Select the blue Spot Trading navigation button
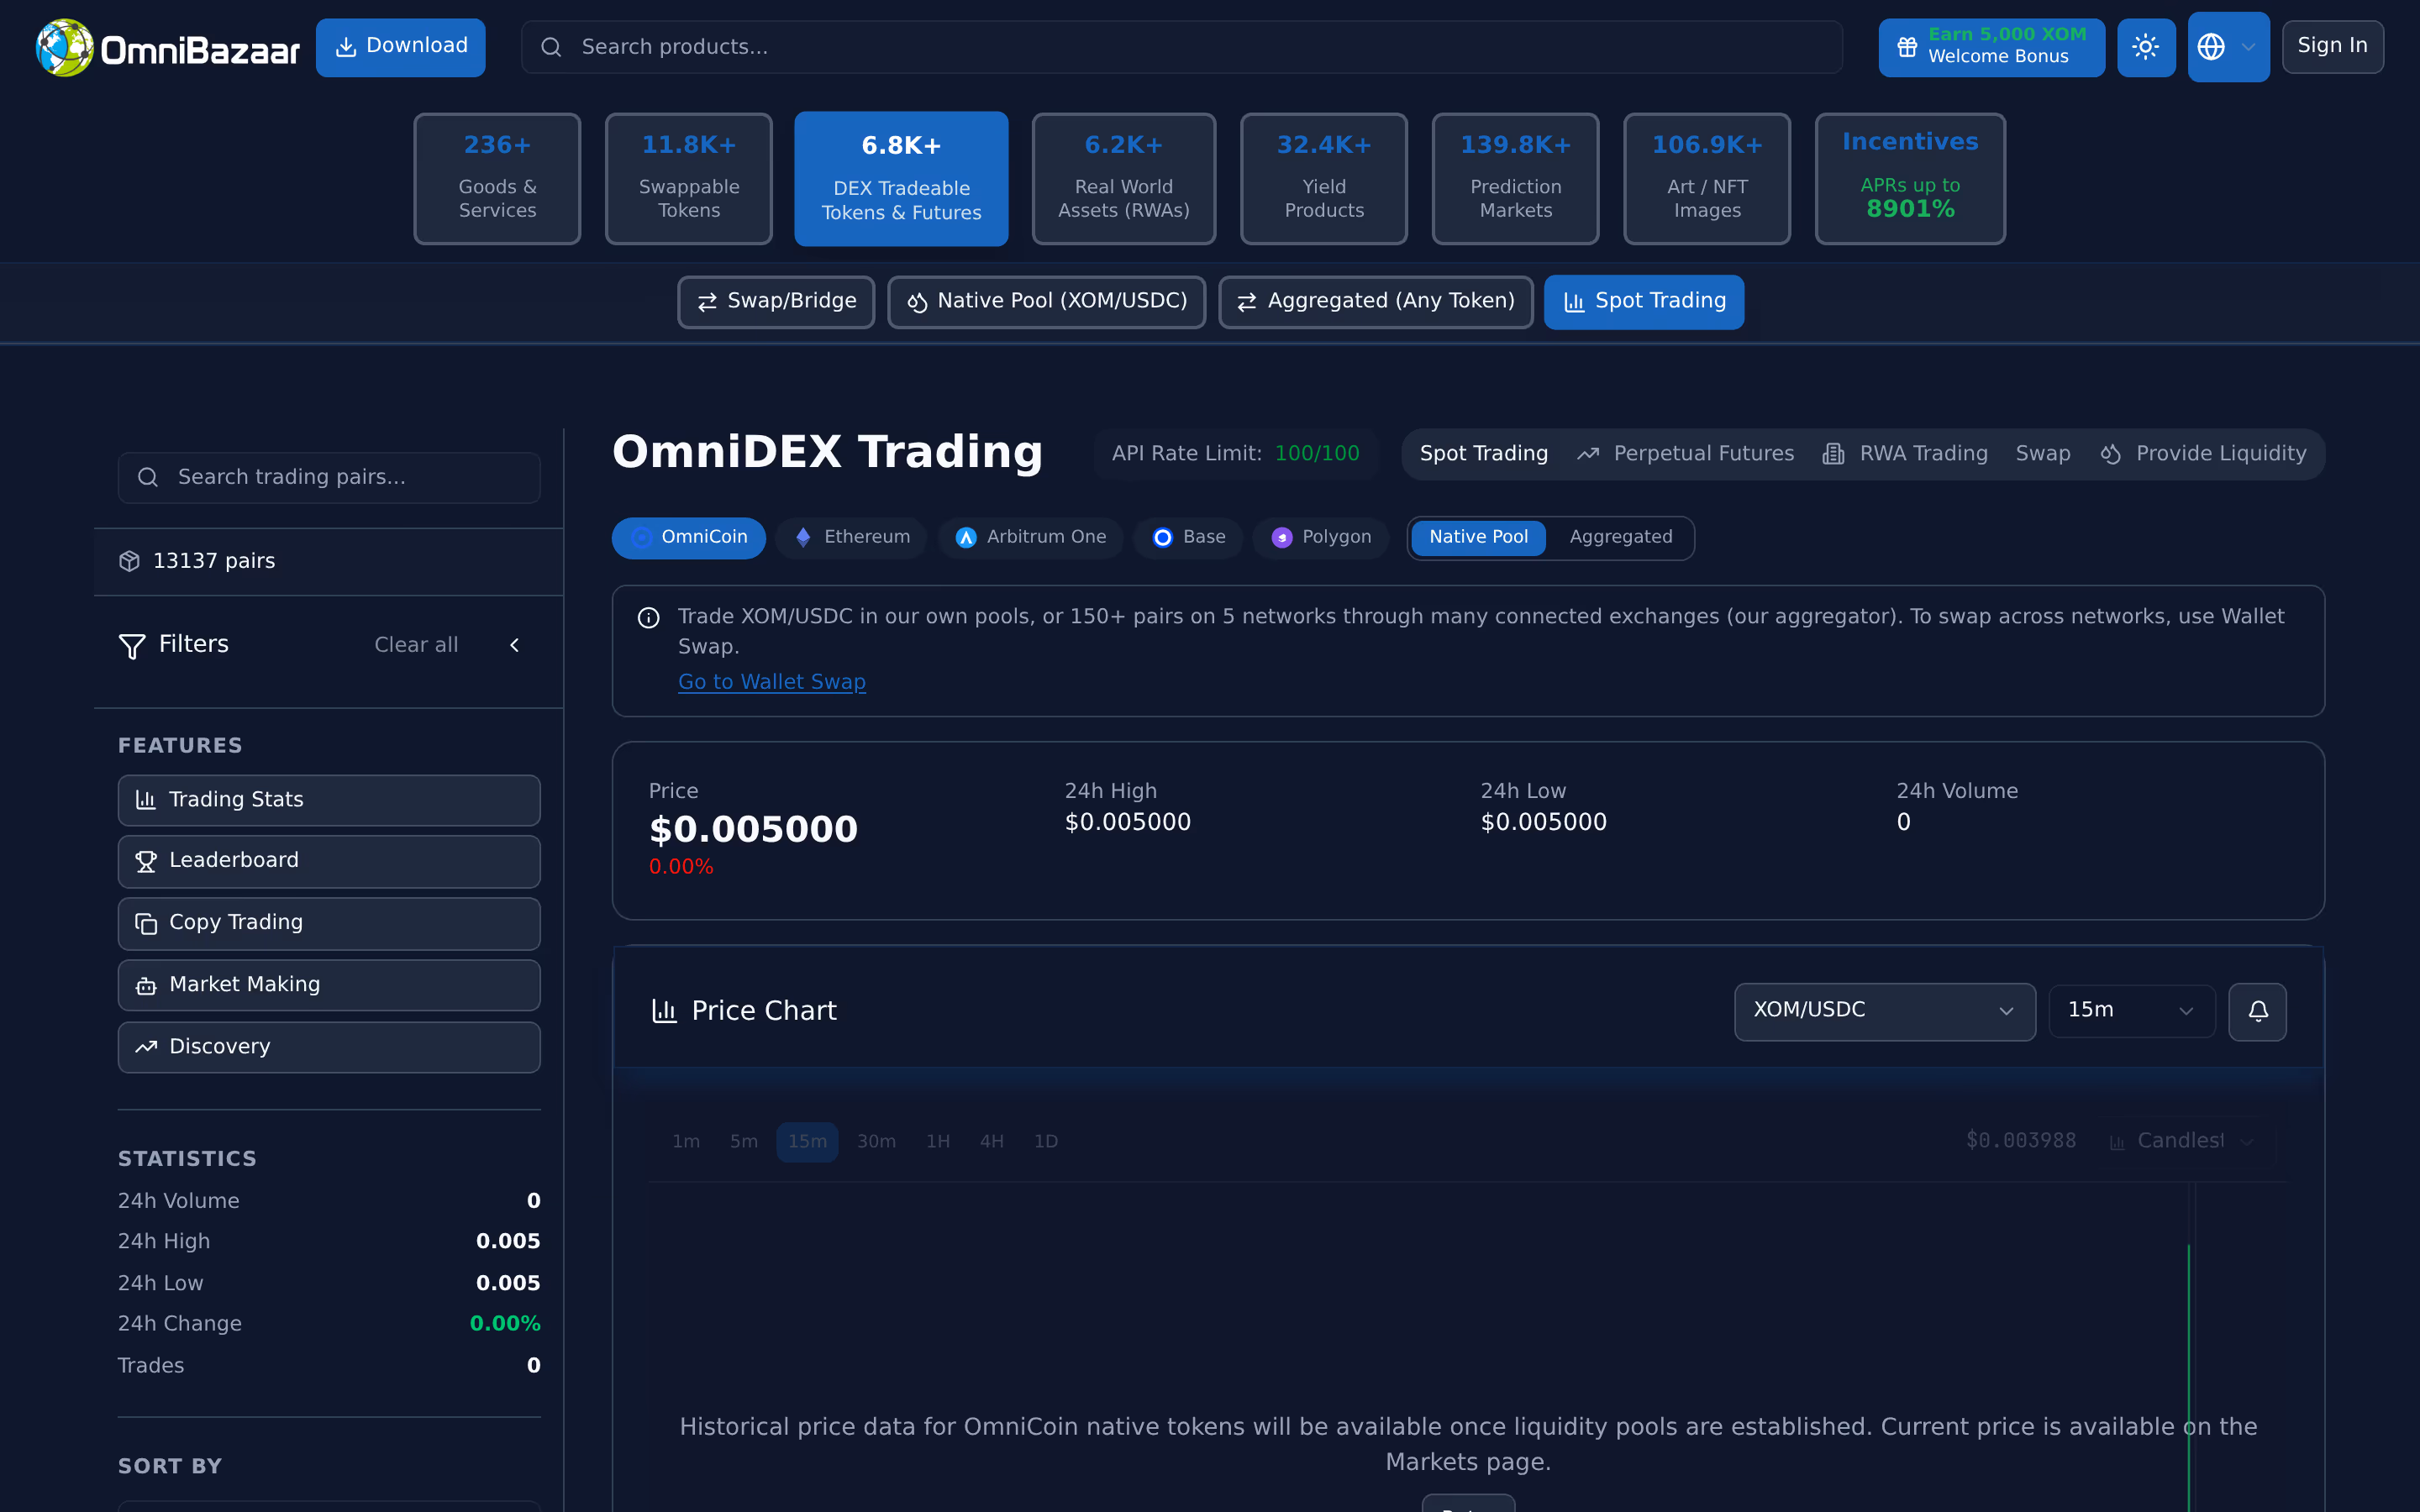This screenshot has width=2420, height=1512. [x=1644, y=302]
